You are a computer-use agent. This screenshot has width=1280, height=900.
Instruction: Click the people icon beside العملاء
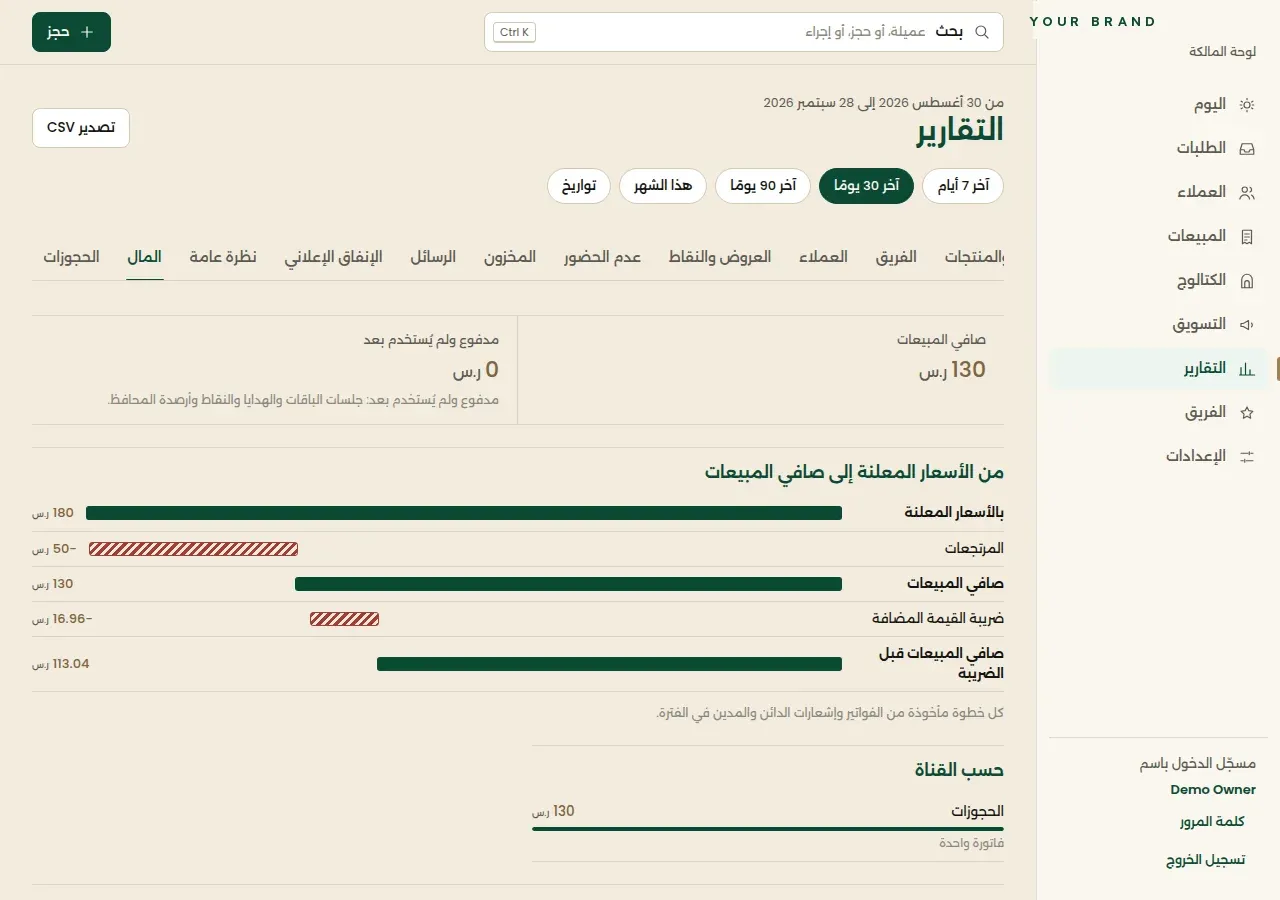(1247, 192)
